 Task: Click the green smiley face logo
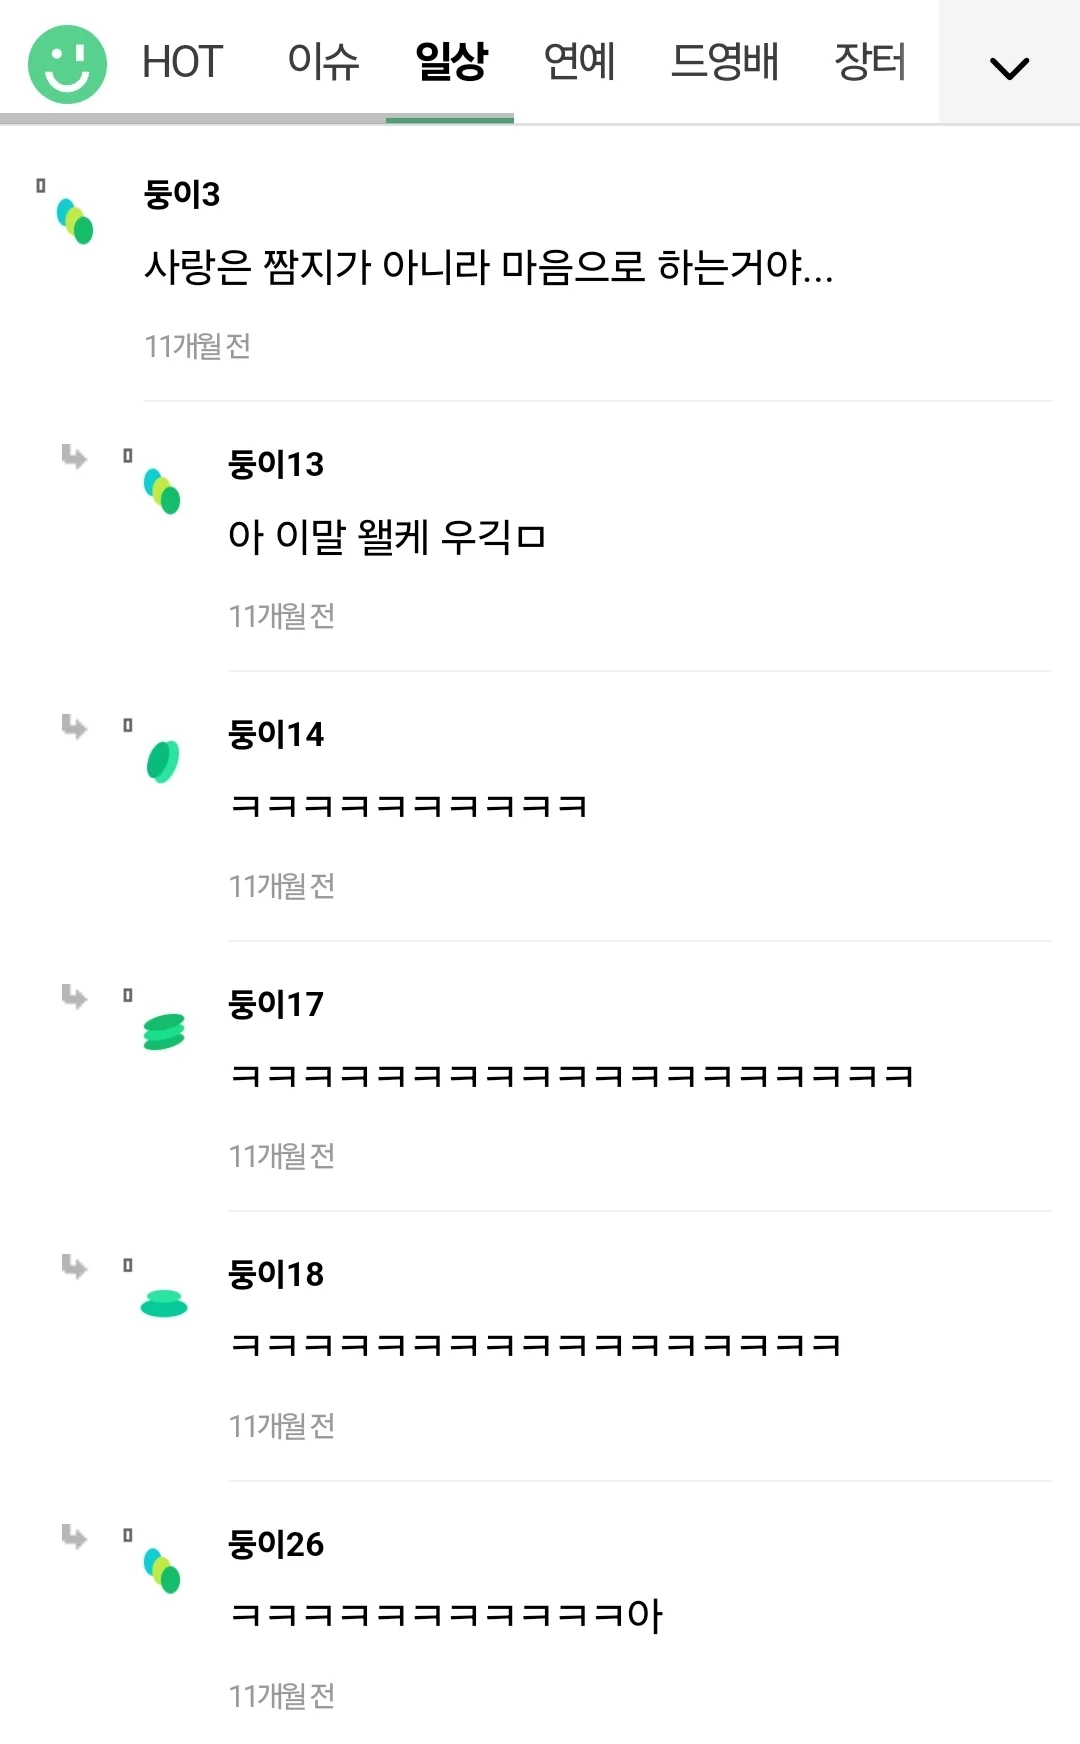[67, 64]
